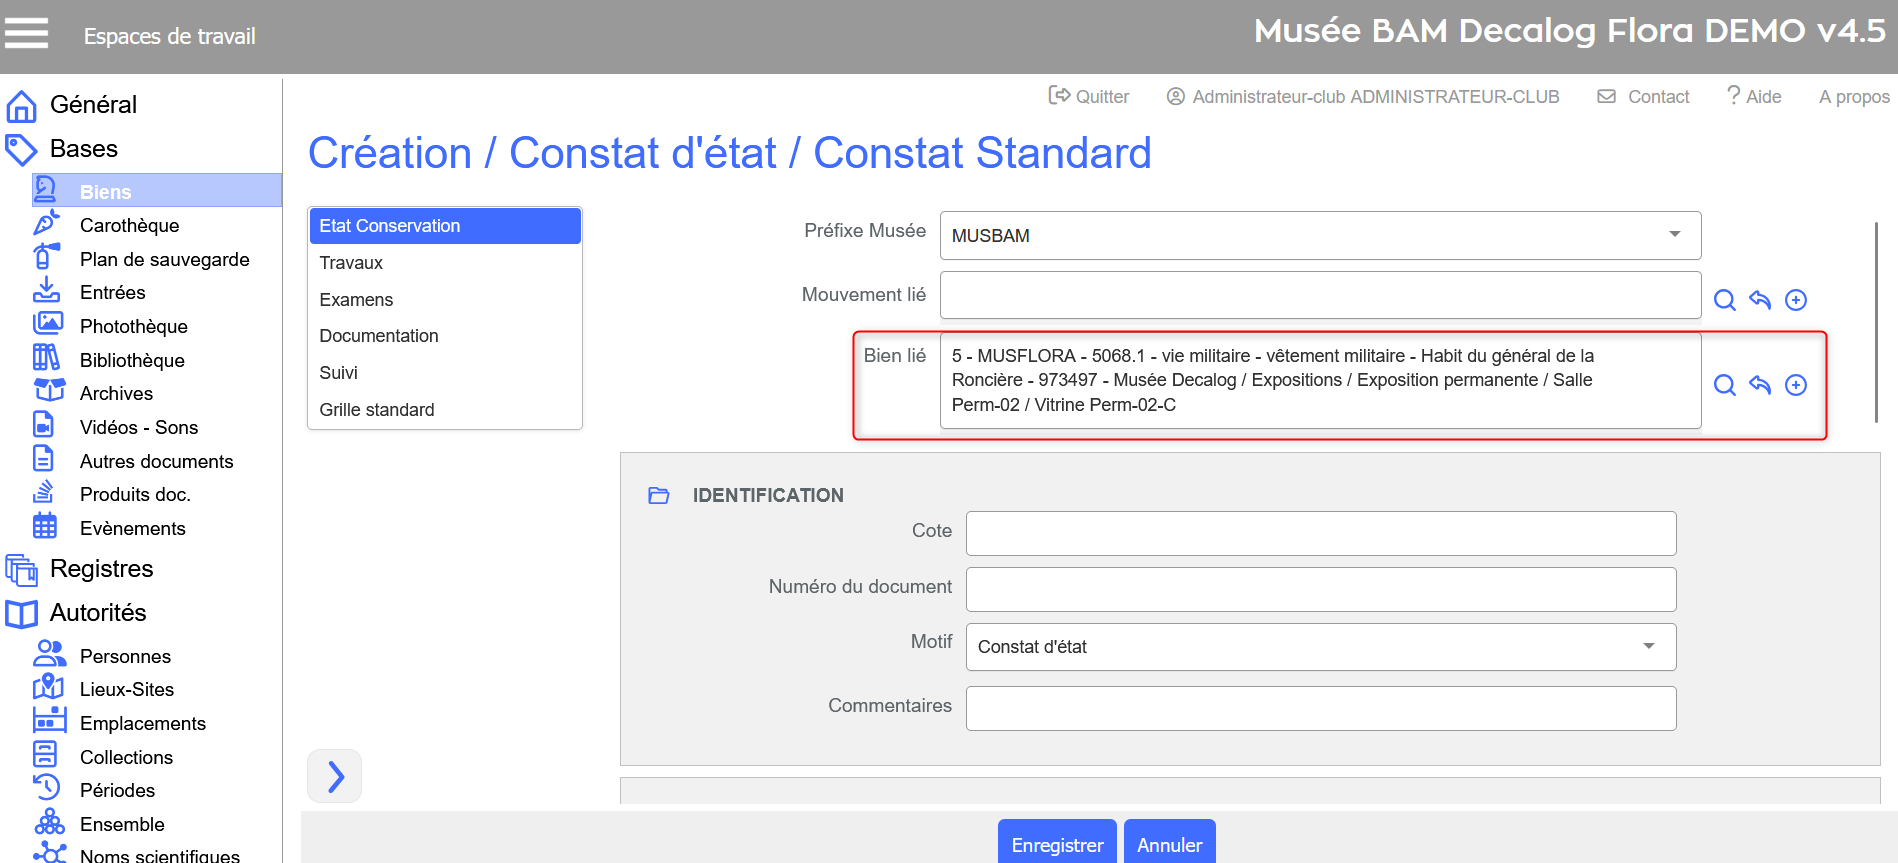Click the IDENTIFICATION folder icon

[658, 495]
